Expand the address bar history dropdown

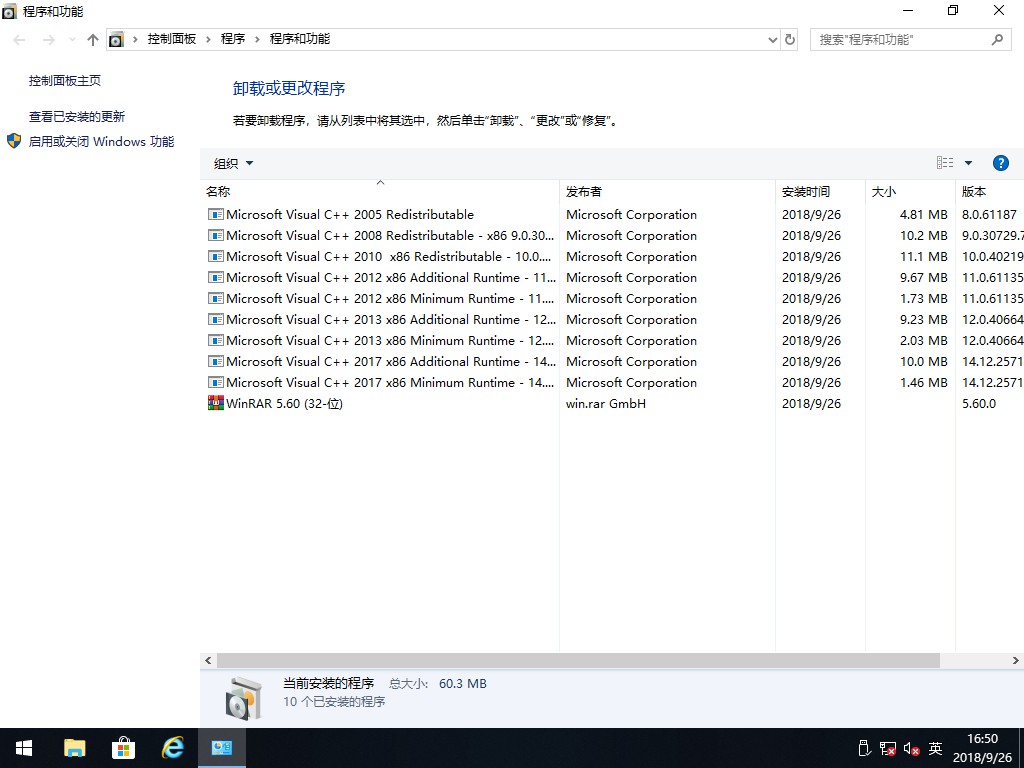[x=773, y=40]
